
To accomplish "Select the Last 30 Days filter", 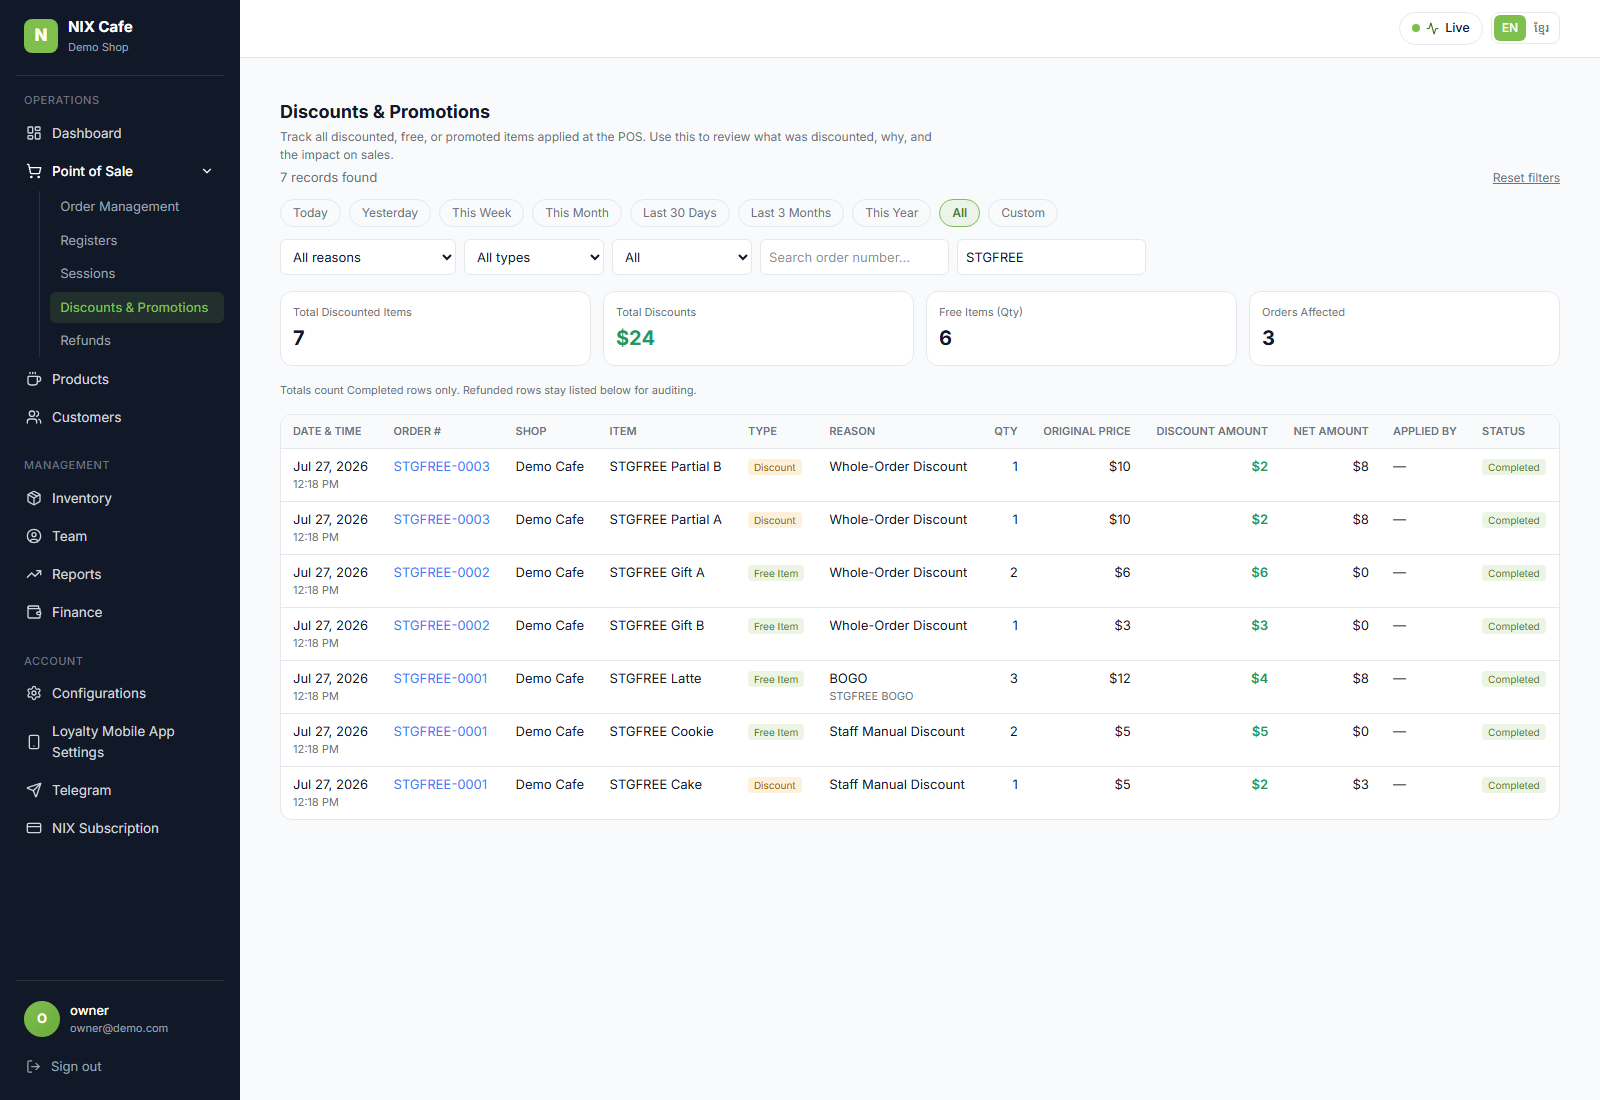I will tap(680, 213).
